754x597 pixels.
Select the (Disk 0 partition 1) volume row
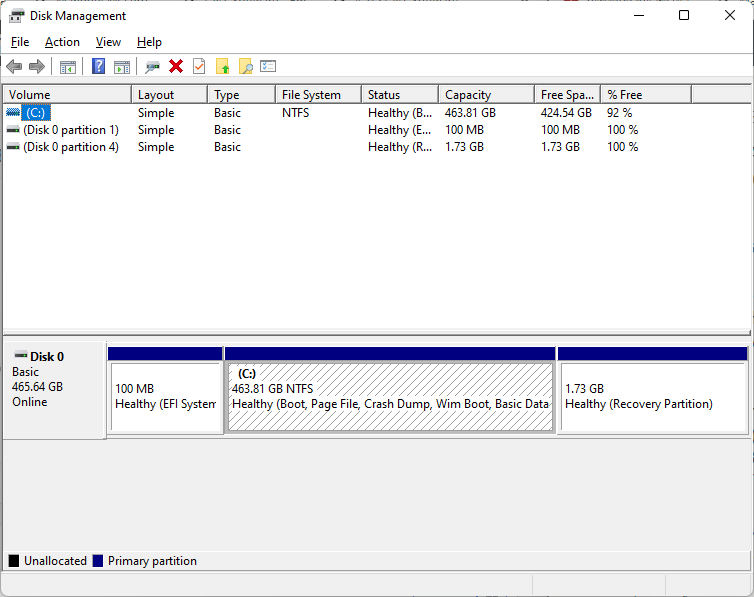coord(71,130)
